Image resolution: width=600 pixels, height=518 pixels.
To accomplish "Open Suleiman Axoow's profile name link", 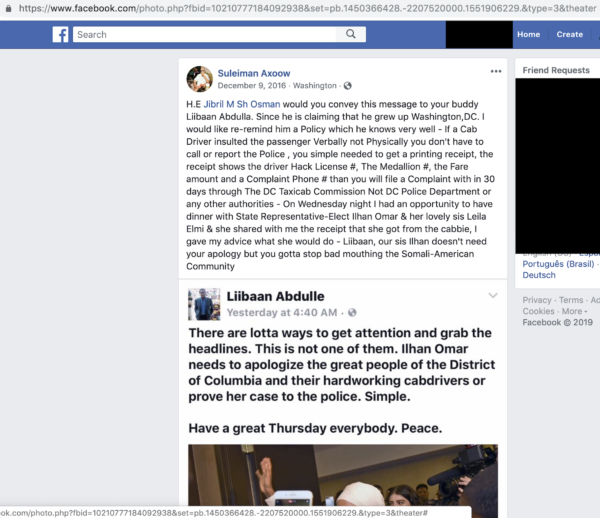I will [254, 73].
